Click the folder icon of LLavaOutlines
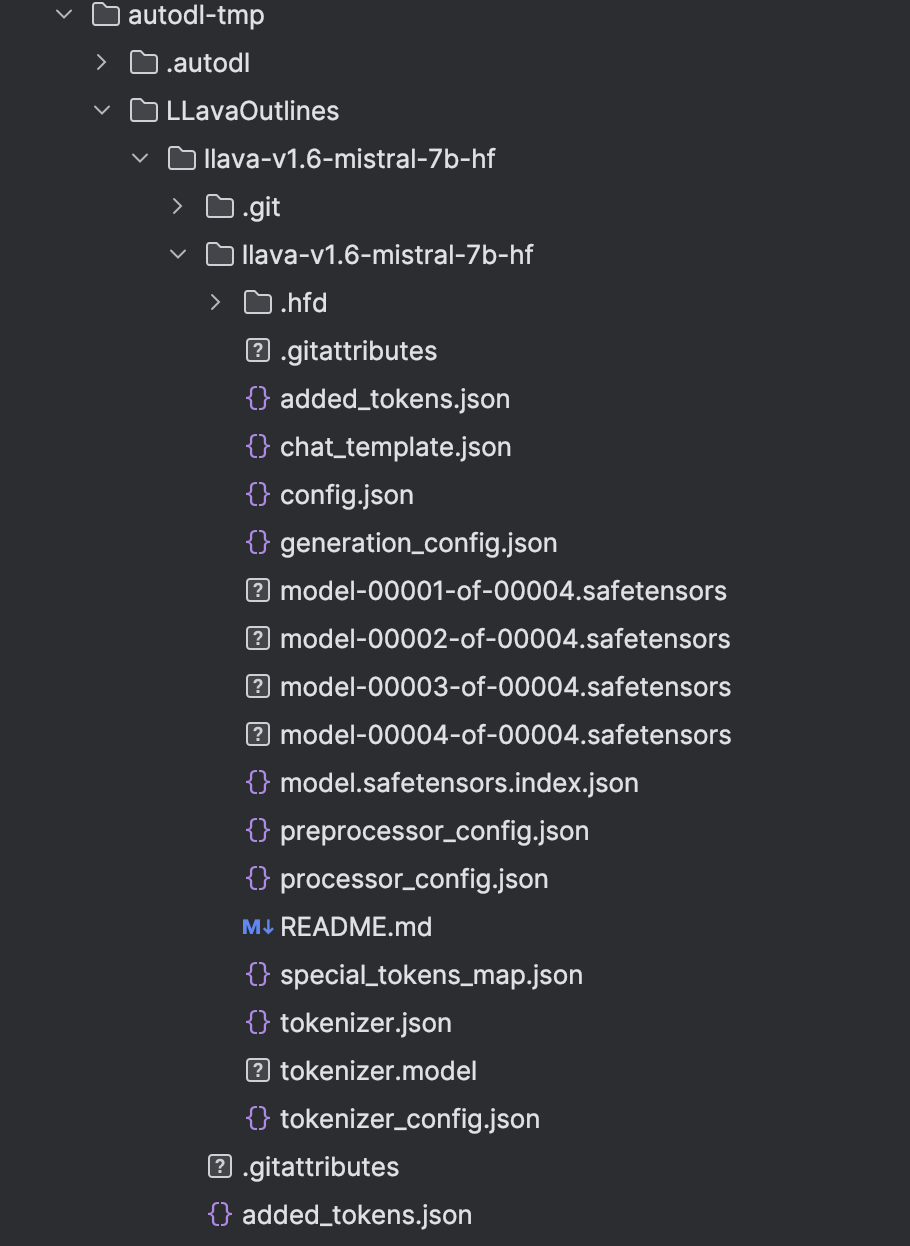Viewport: 910px width, 1246px height. (144, 111)
